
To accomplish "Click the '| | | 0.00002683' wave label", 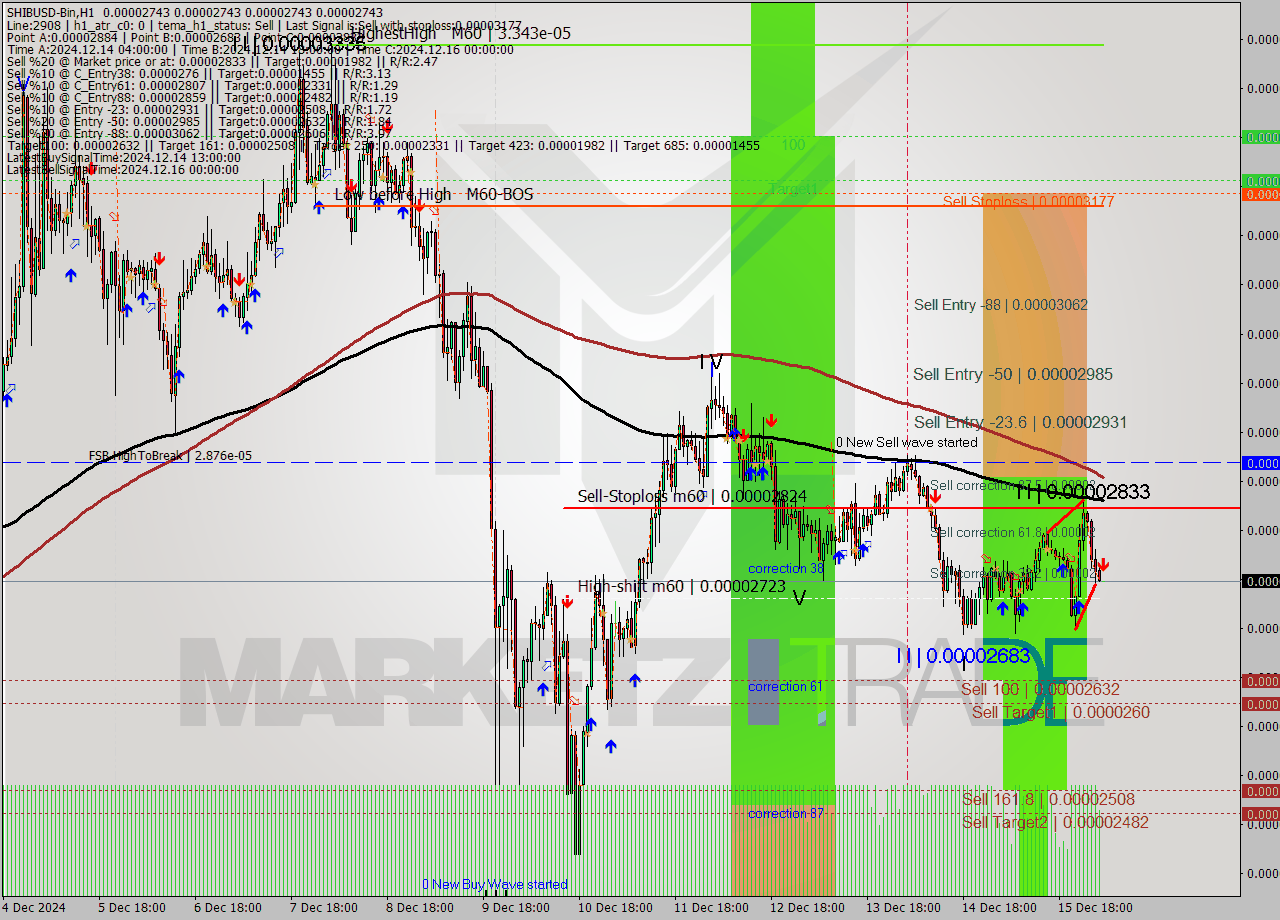I will coord(963,656).
